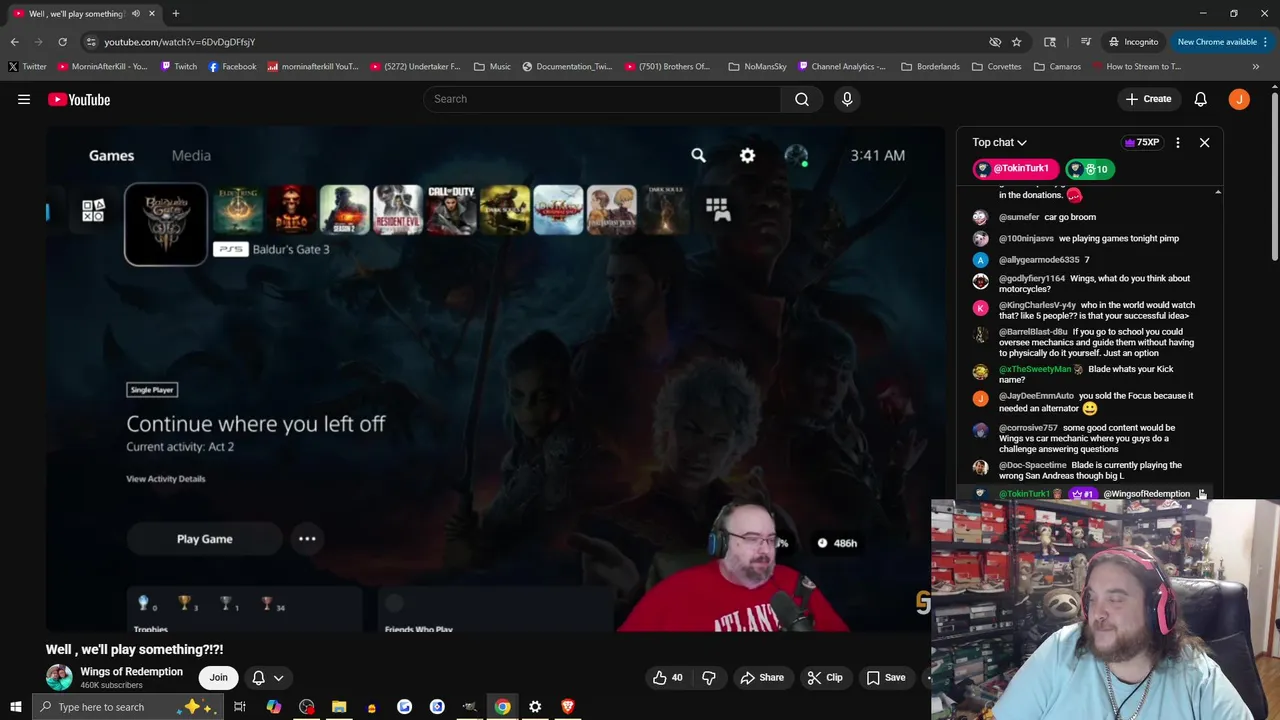The width and height of the screenshot is (1280, 720).
Task: Open the YouTube hamburger guide menu
Action: (x=24, y=99)
